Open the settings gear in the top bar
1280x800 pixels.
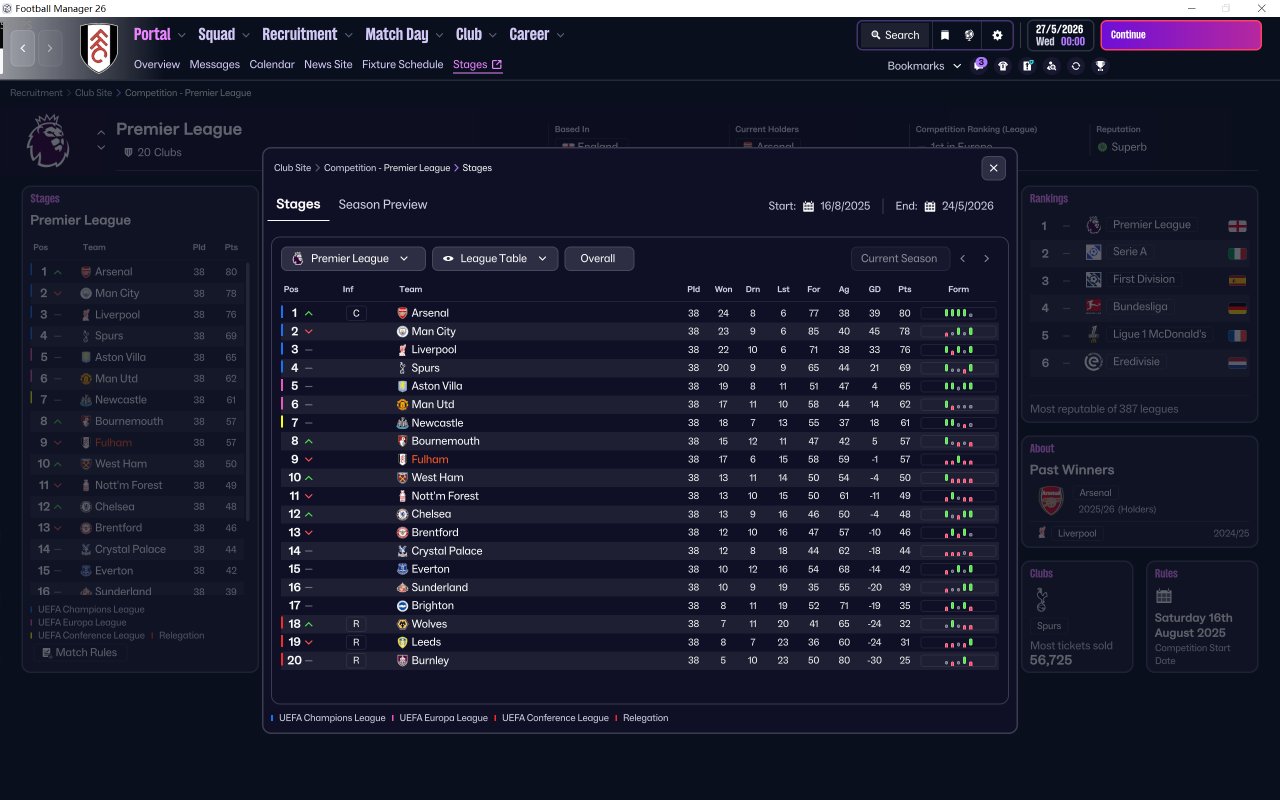tap(997, 35)
